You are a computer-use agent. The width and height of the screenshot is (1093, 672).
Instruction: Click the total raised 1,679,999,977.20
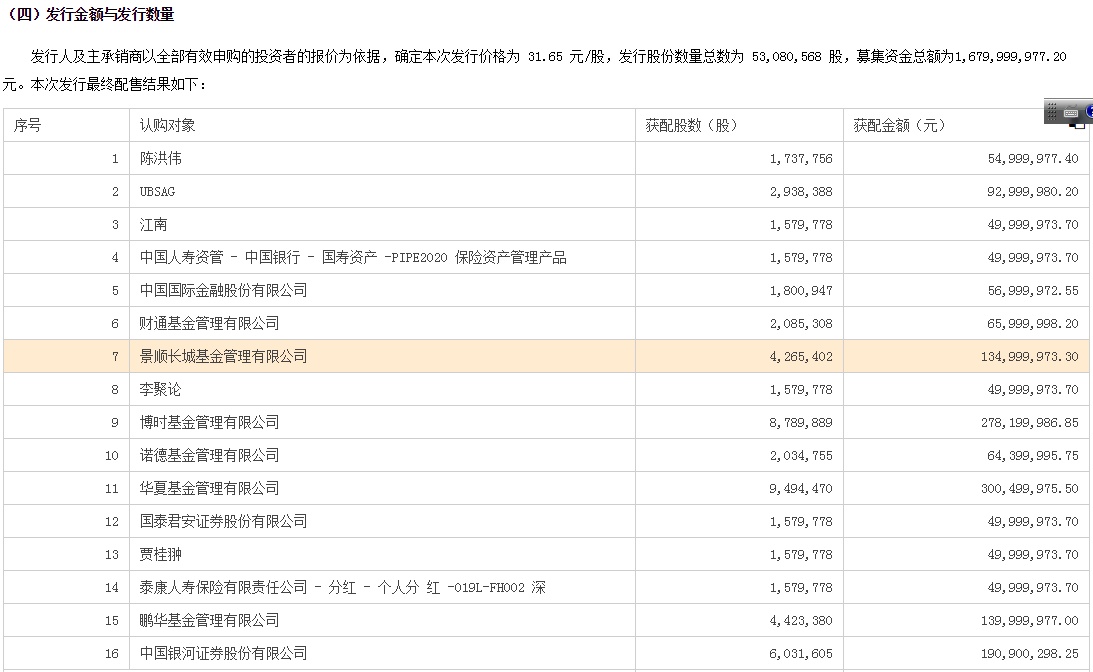tap(1010, 56)
